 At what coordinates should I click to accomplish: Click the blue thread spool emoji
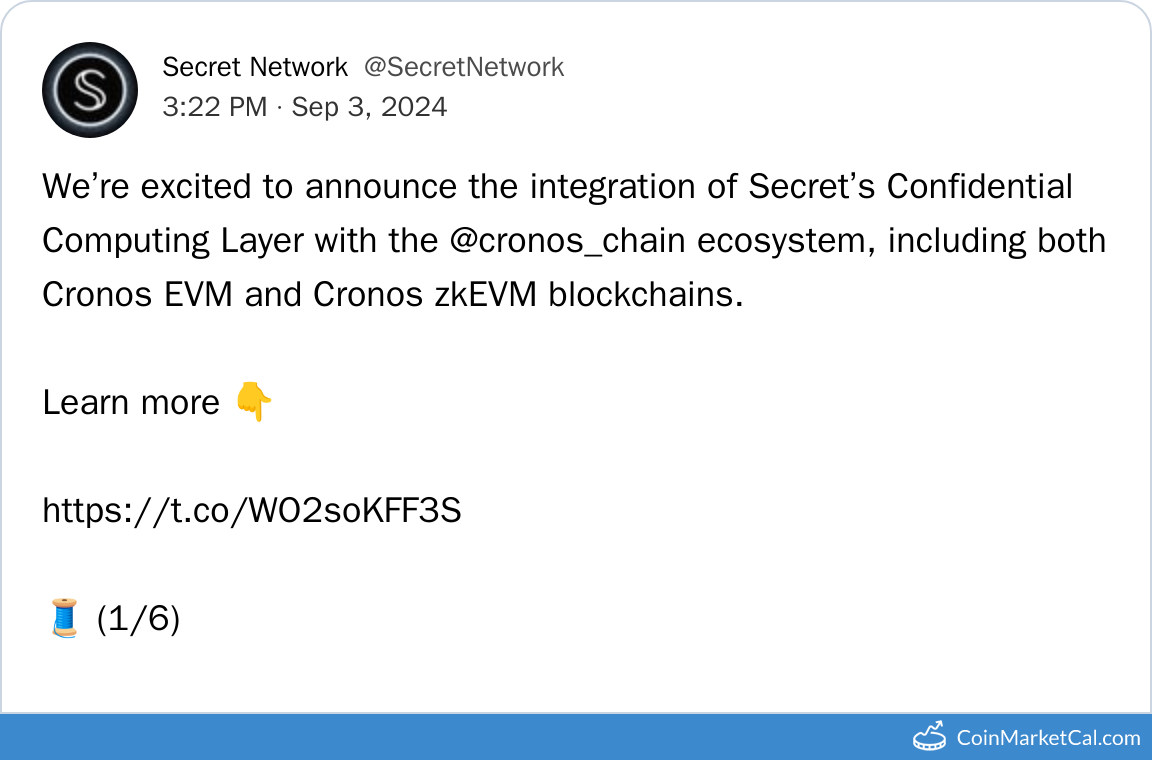click(63, 619)
